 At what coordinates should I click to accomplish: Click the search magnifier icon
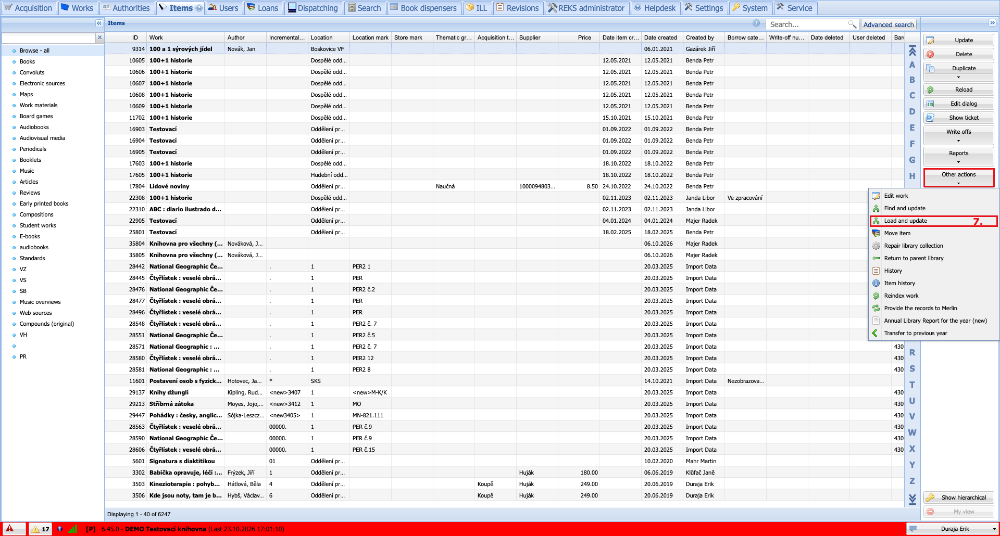click(x=853, y=24)
